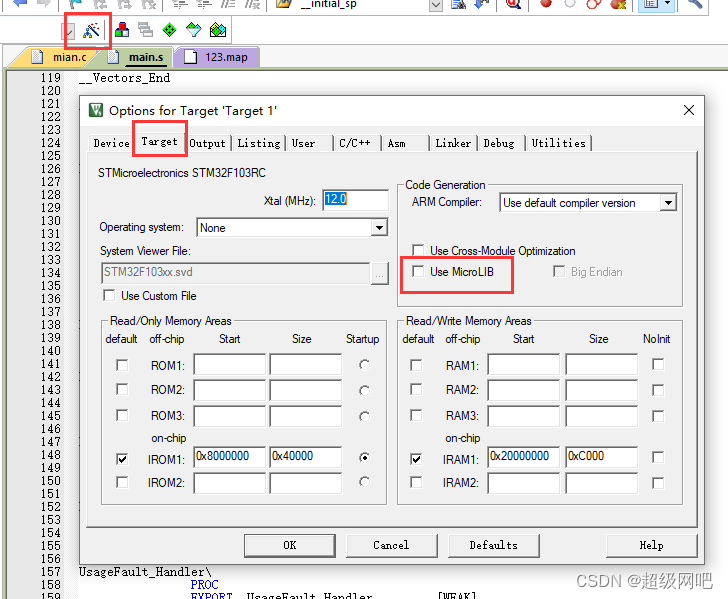Open the Linker tab
This screenshot has height=599, width=728.
(x=453, y=143)
